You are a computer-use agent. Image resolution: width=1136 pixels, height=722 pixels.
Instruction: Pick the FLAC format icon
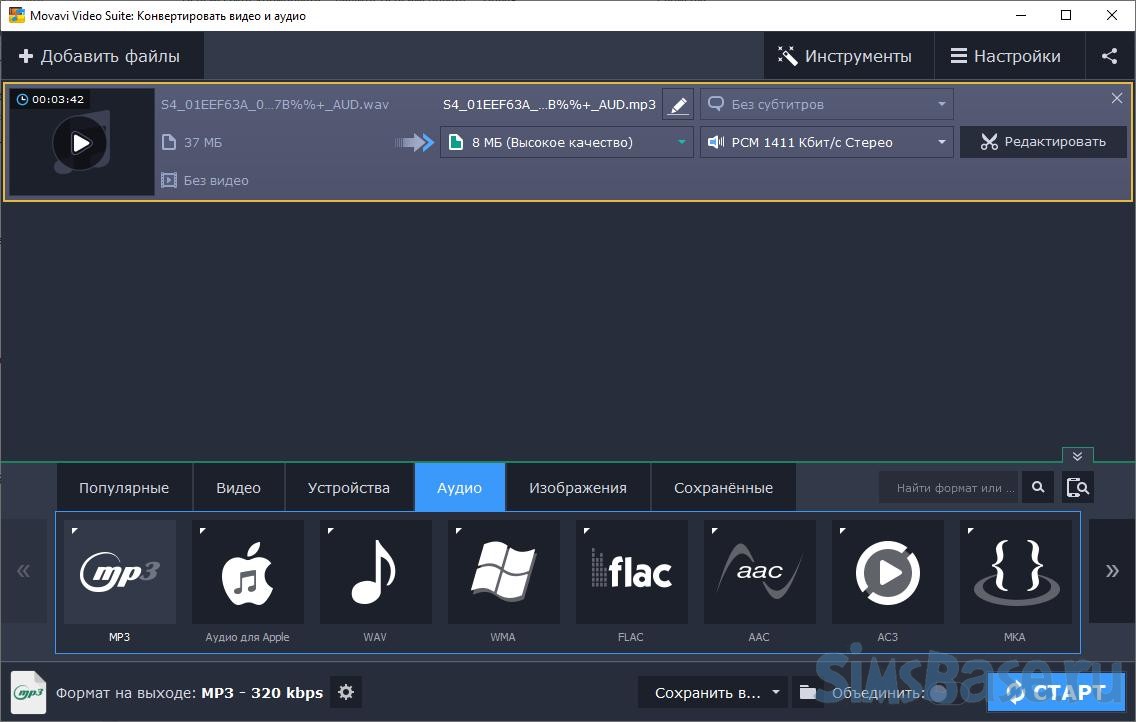(x=631, y=572)
